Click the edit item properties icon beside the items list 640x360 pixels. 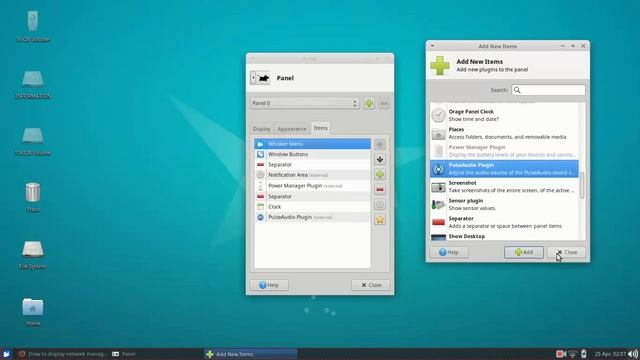pyautogui.click(x=380, y=204)
